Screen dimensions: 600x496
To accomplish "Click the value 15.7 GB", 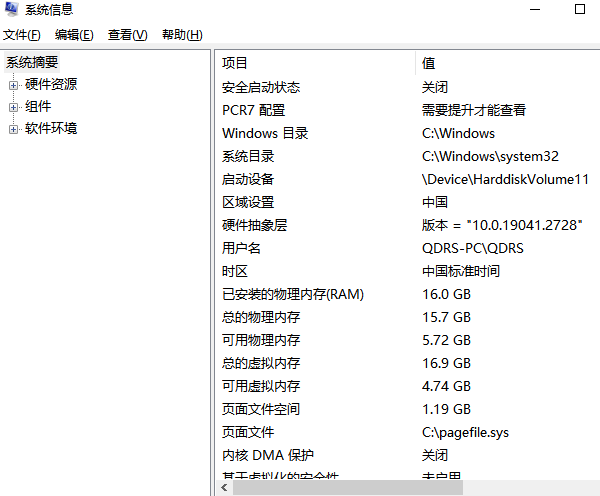I will [x=446, y=317].
